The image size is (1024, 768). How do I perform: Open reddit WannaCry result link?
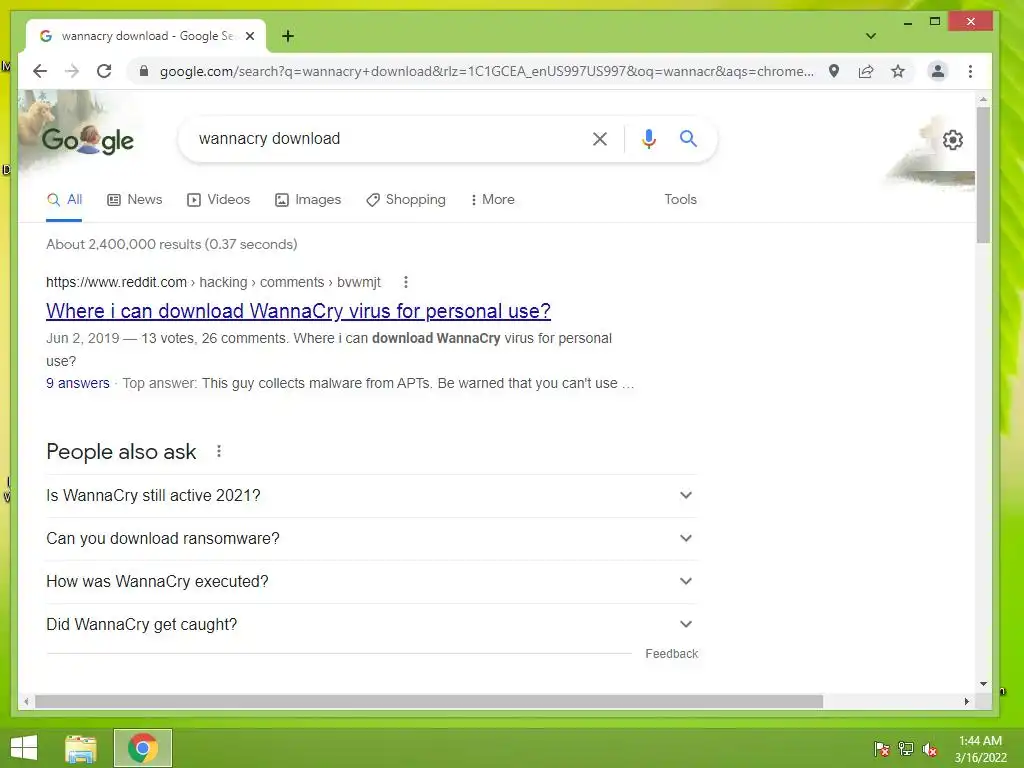pos(298,311)
